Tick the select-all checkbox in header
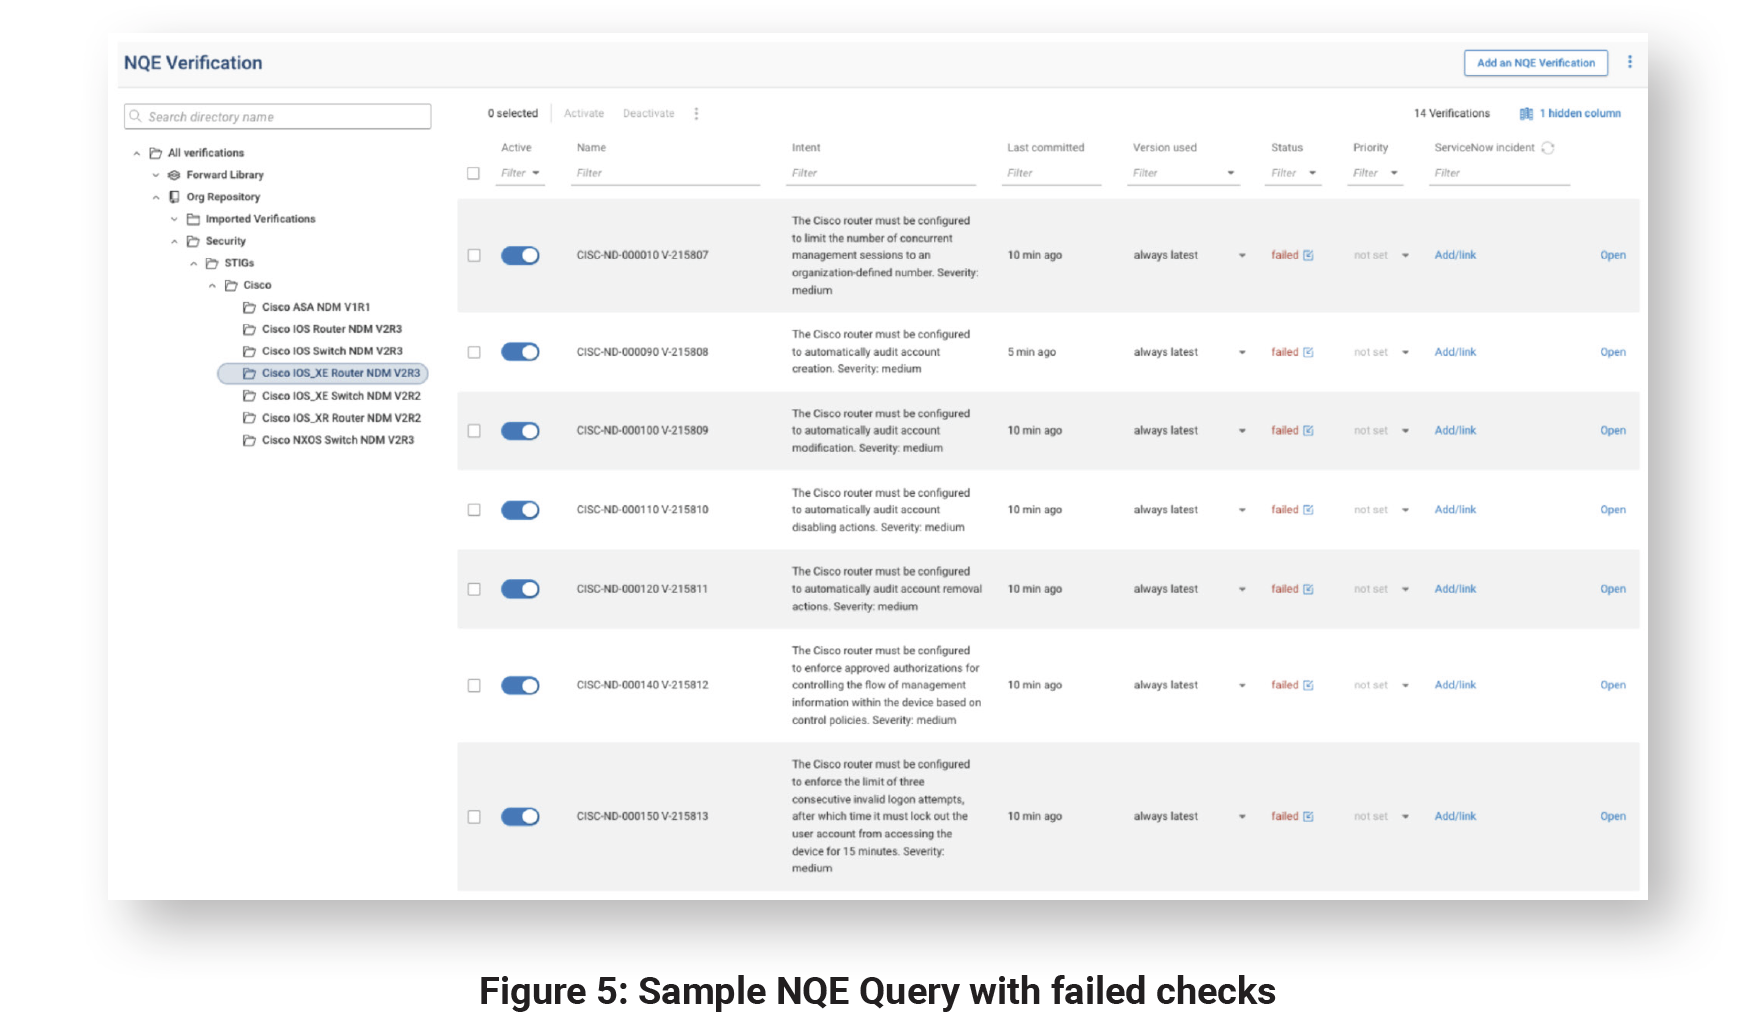This screenshot has height=1032, width=1758. pos(474,173)
